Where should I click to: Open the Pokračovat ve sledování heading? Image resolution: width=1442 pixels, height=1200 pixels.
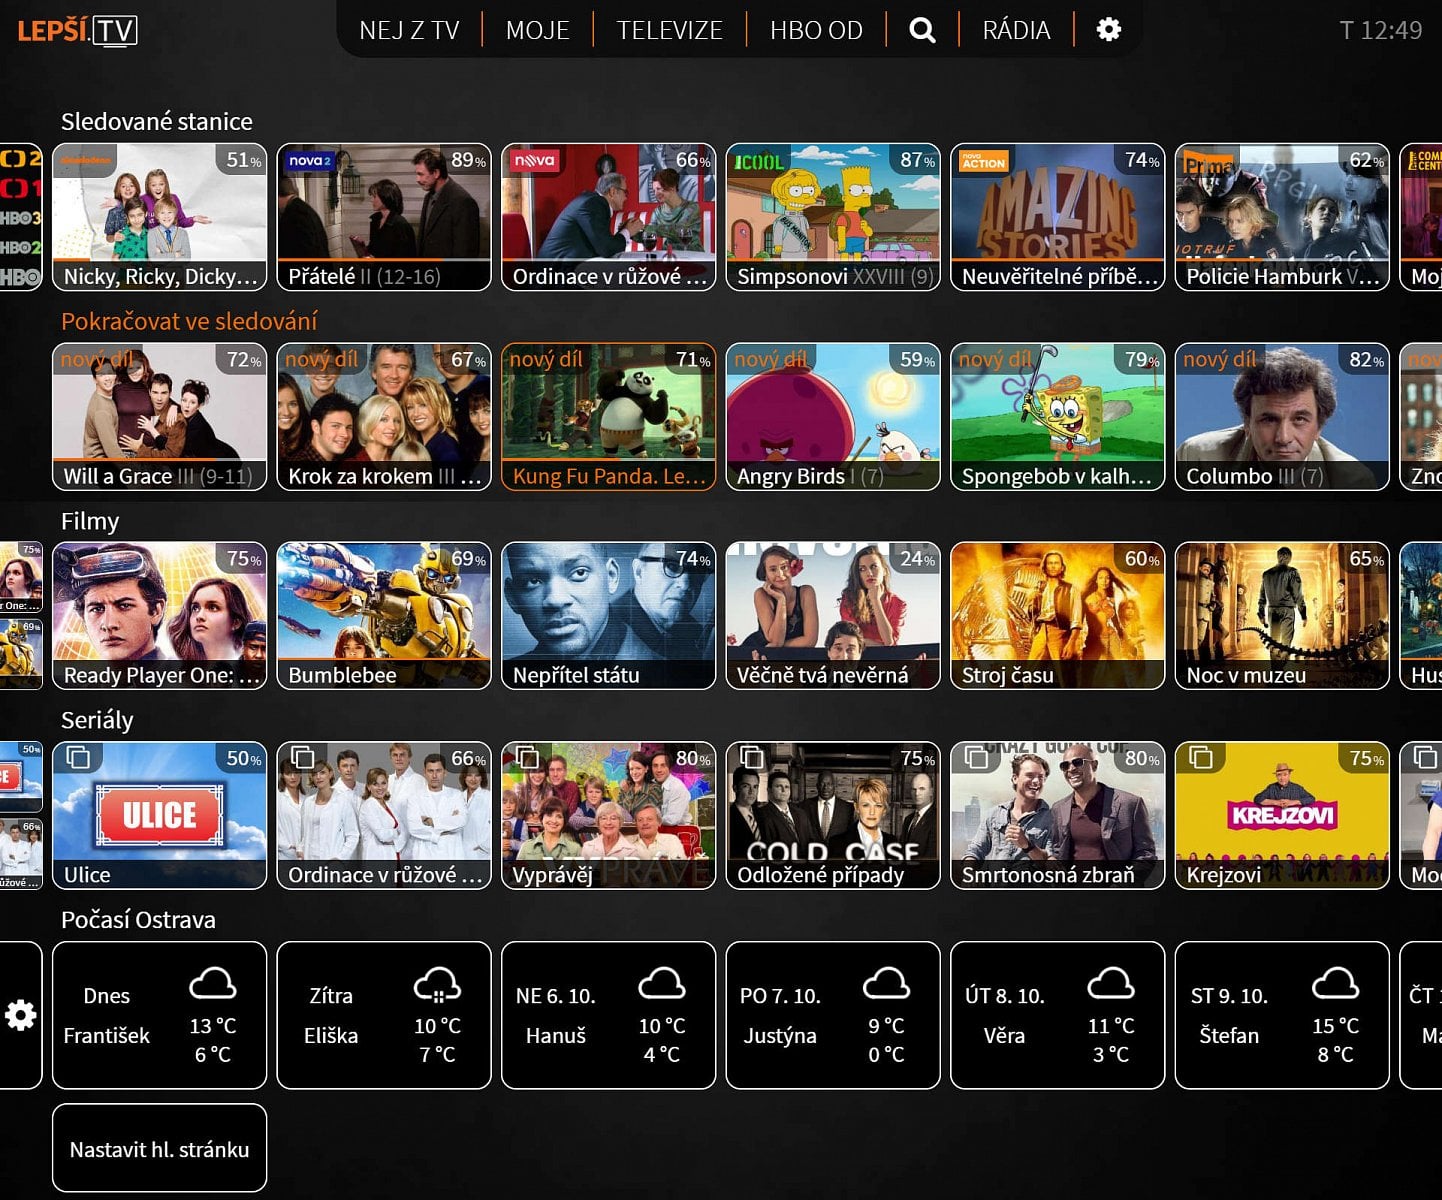189,321
